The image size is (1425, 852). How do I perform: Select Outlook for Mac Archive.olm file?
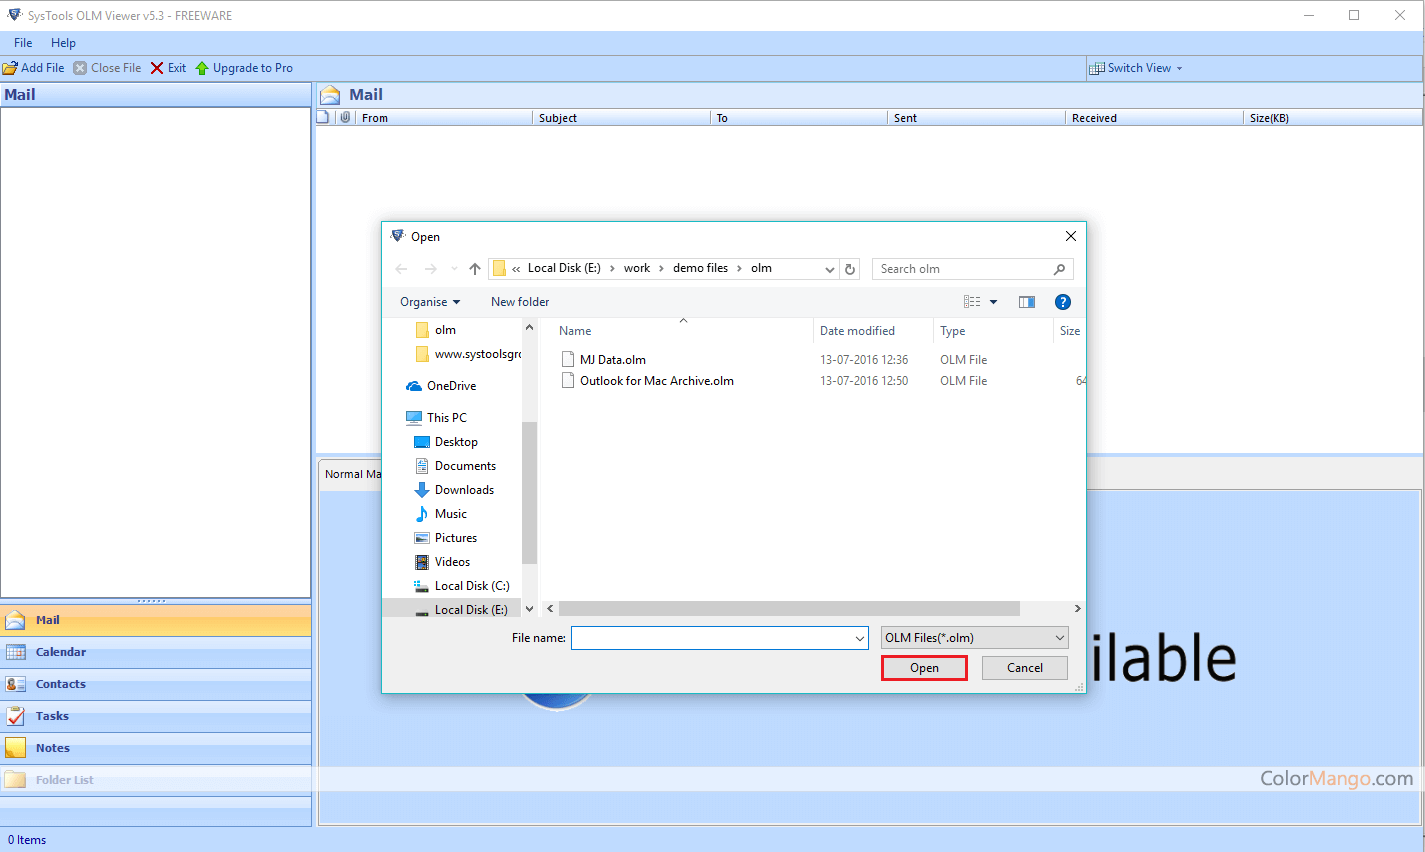(647, 381)
